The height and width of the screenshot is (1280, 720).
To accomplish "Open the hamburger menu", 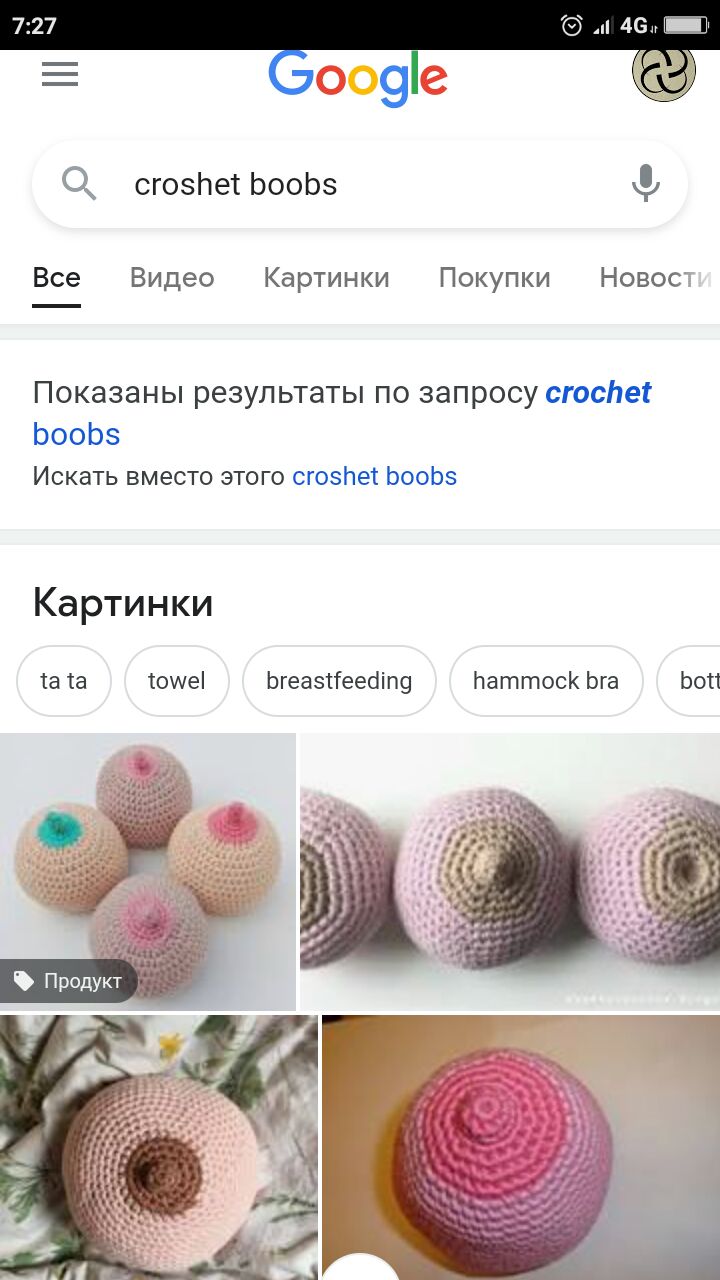I will [x=60, y=74].
